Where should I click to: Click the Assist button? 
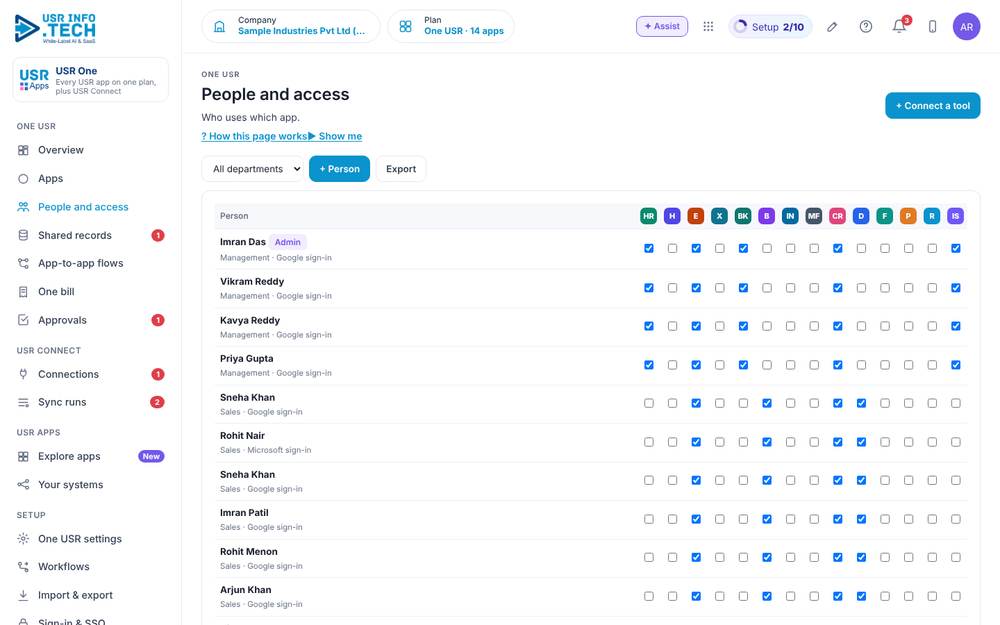[x=662, y=27]
